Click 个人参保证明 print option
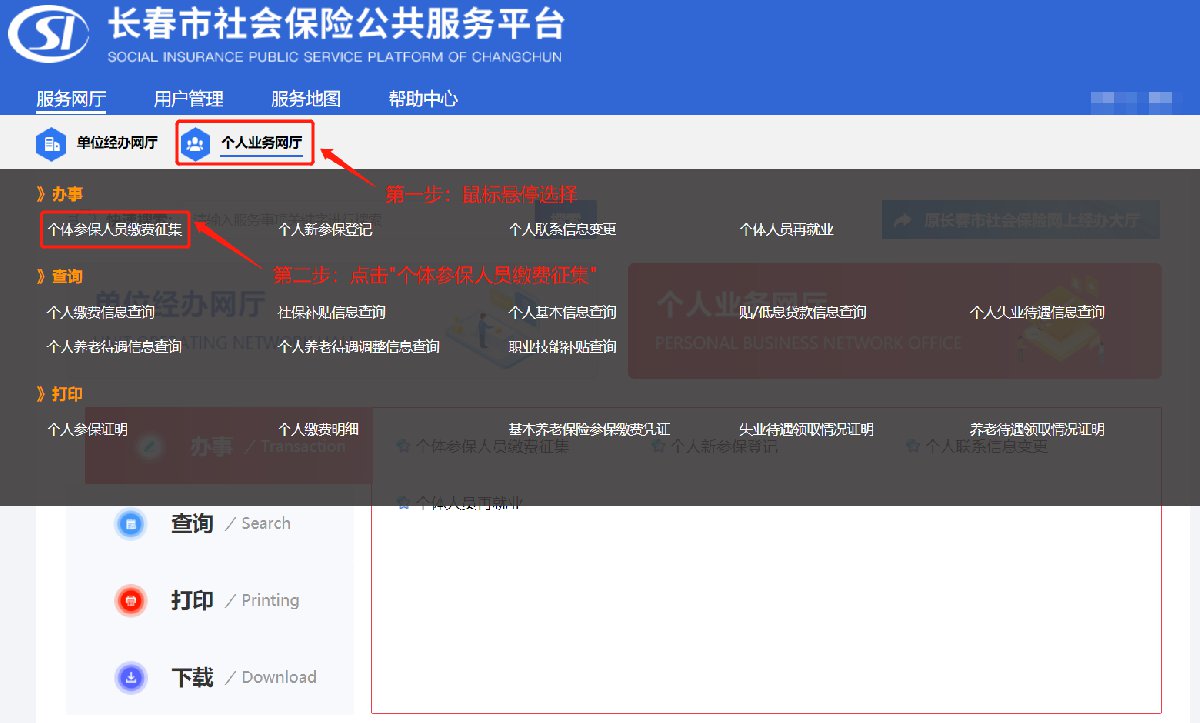The width and height of the screenshot is (1200, 723). pos(87,430)
